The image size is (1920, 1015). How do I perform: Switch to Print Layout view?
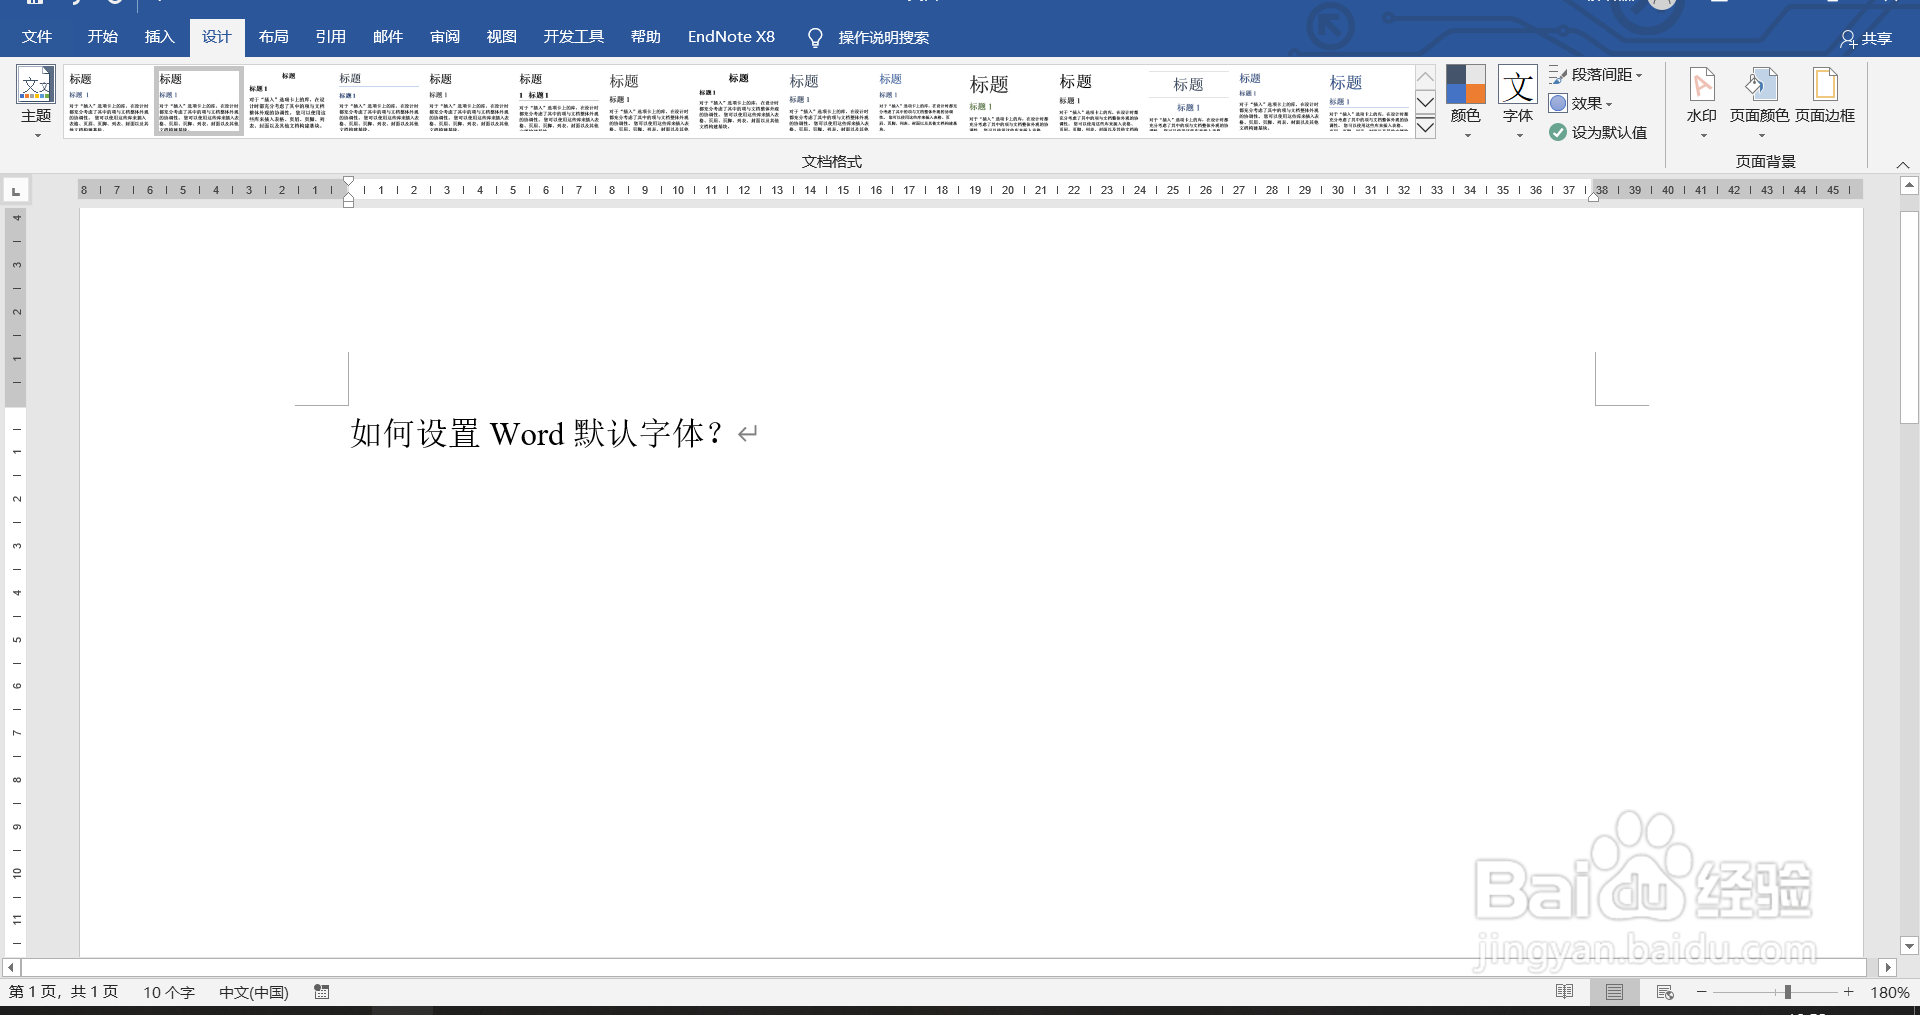pos(1615,992)
